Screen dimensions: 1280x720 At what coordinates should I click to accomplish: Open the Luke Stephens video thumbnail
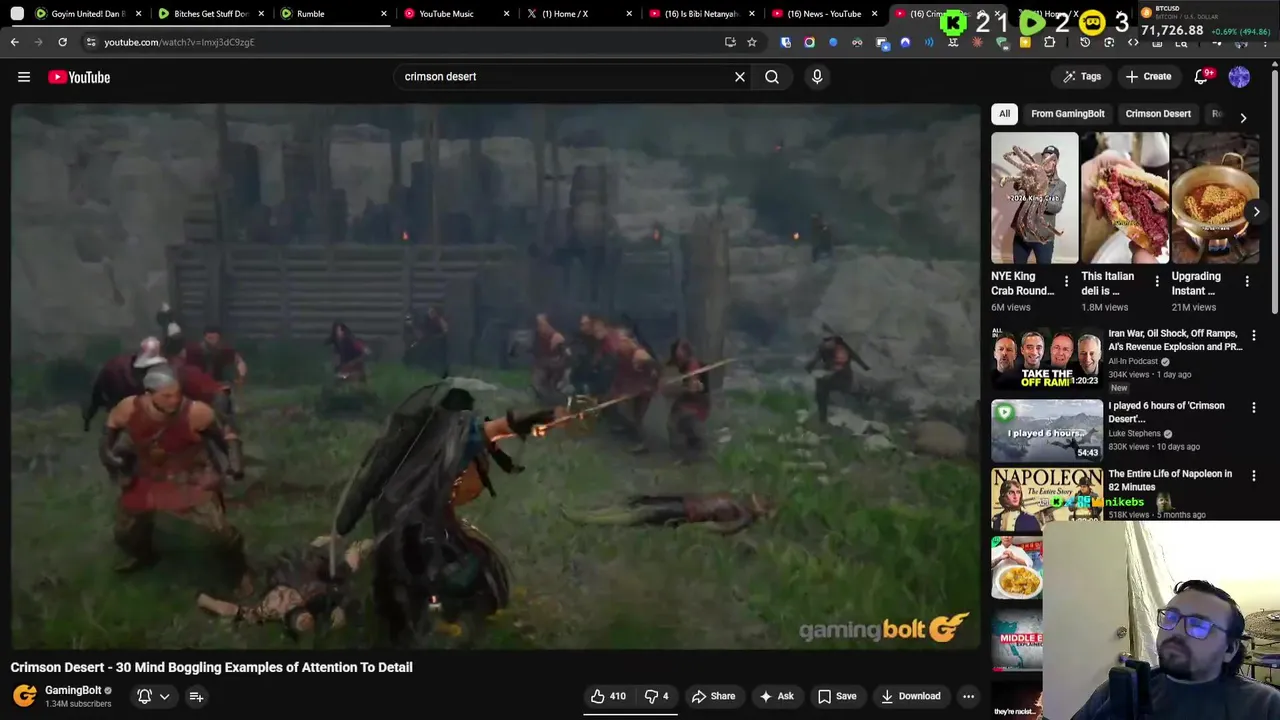[1047, 430]
